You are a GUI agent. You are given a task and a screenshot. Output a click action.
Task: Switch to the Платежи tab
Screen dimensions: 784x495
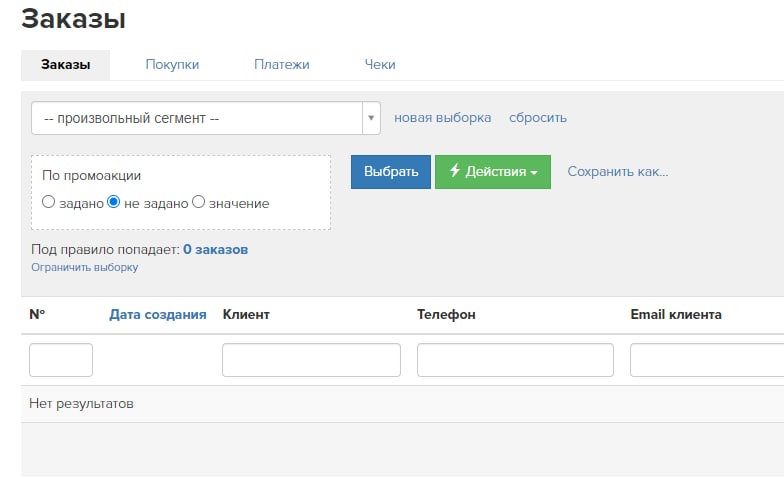coord(282,64)
